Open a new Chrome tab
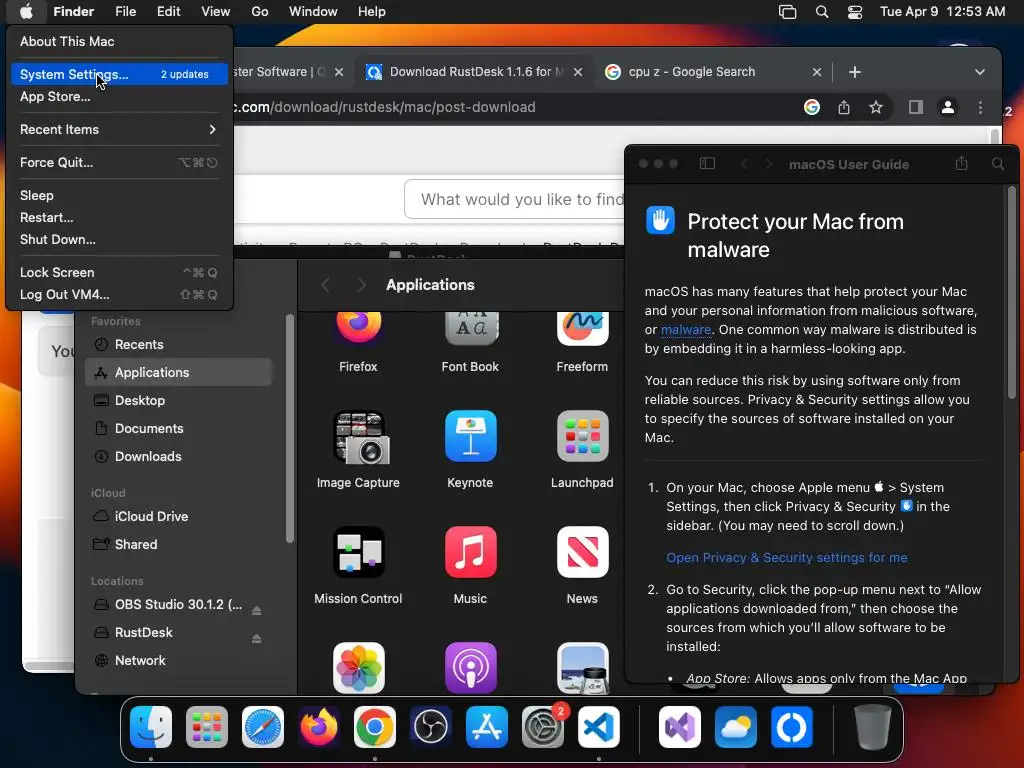This screenshot has width=1024, height=768. coord(855,72)
